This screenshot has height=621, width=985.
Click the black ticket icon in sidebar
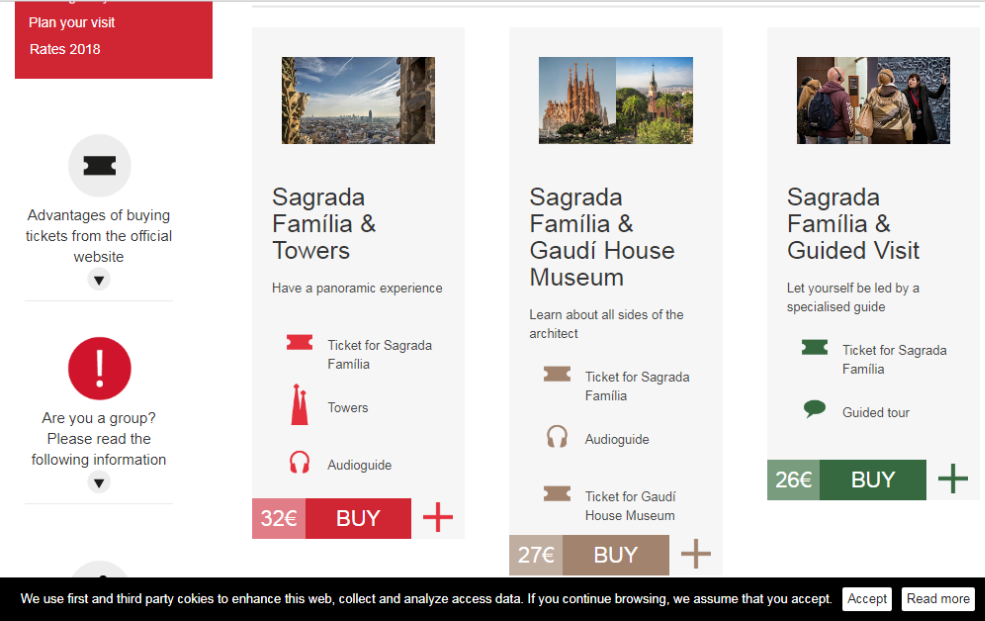point(99,166)
